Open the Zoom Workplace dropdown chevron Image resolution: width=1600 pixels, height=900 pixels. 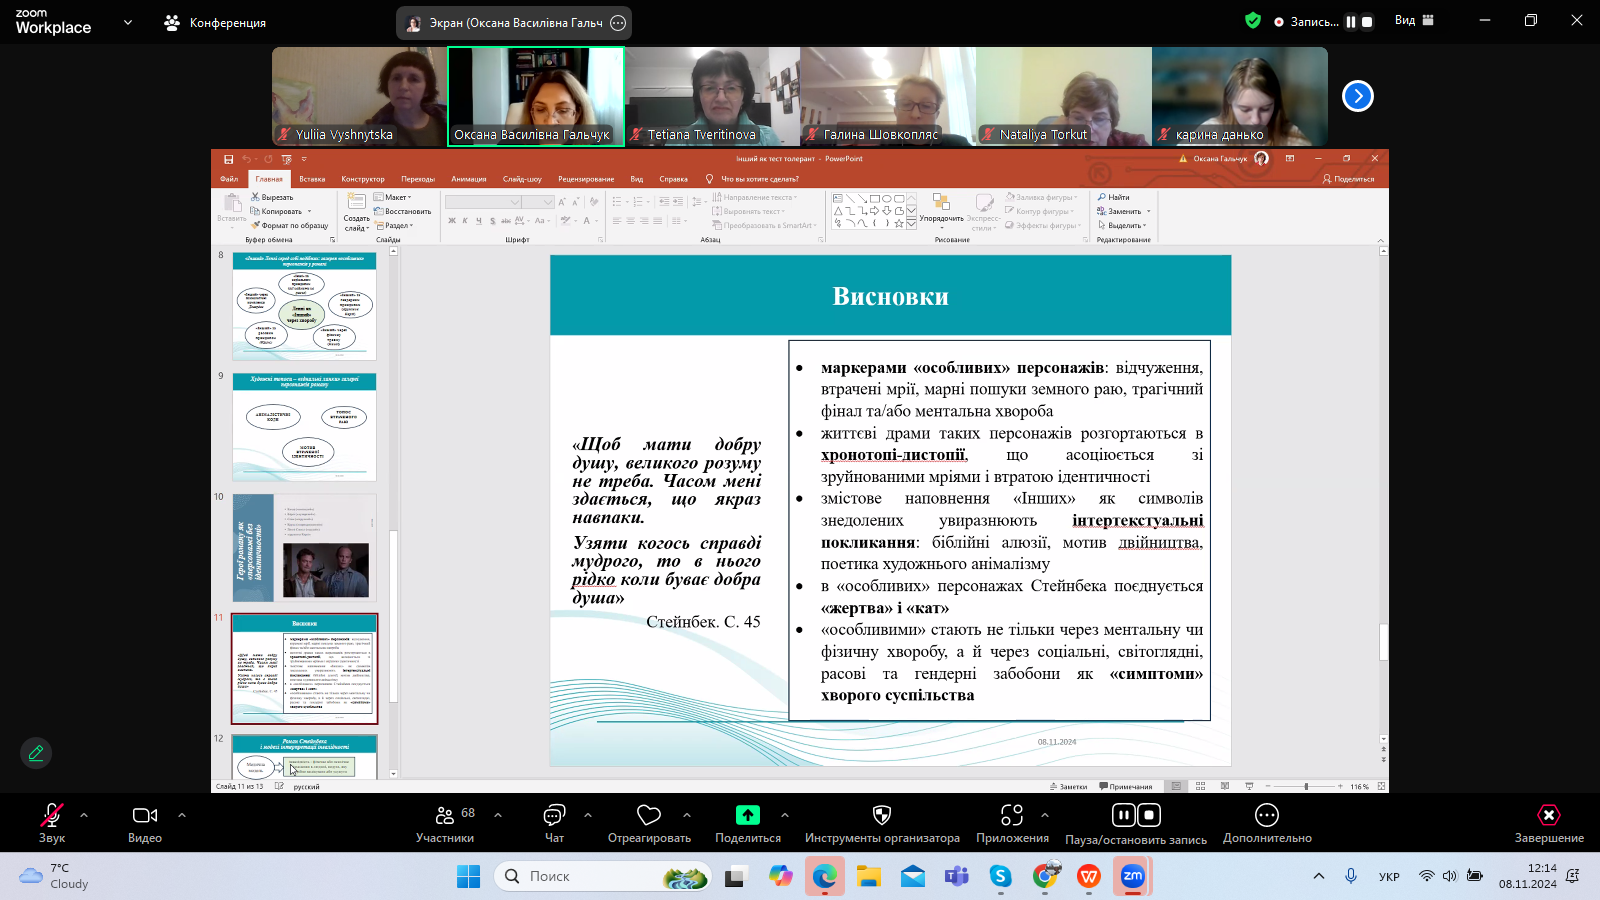[x=128, y=22]
